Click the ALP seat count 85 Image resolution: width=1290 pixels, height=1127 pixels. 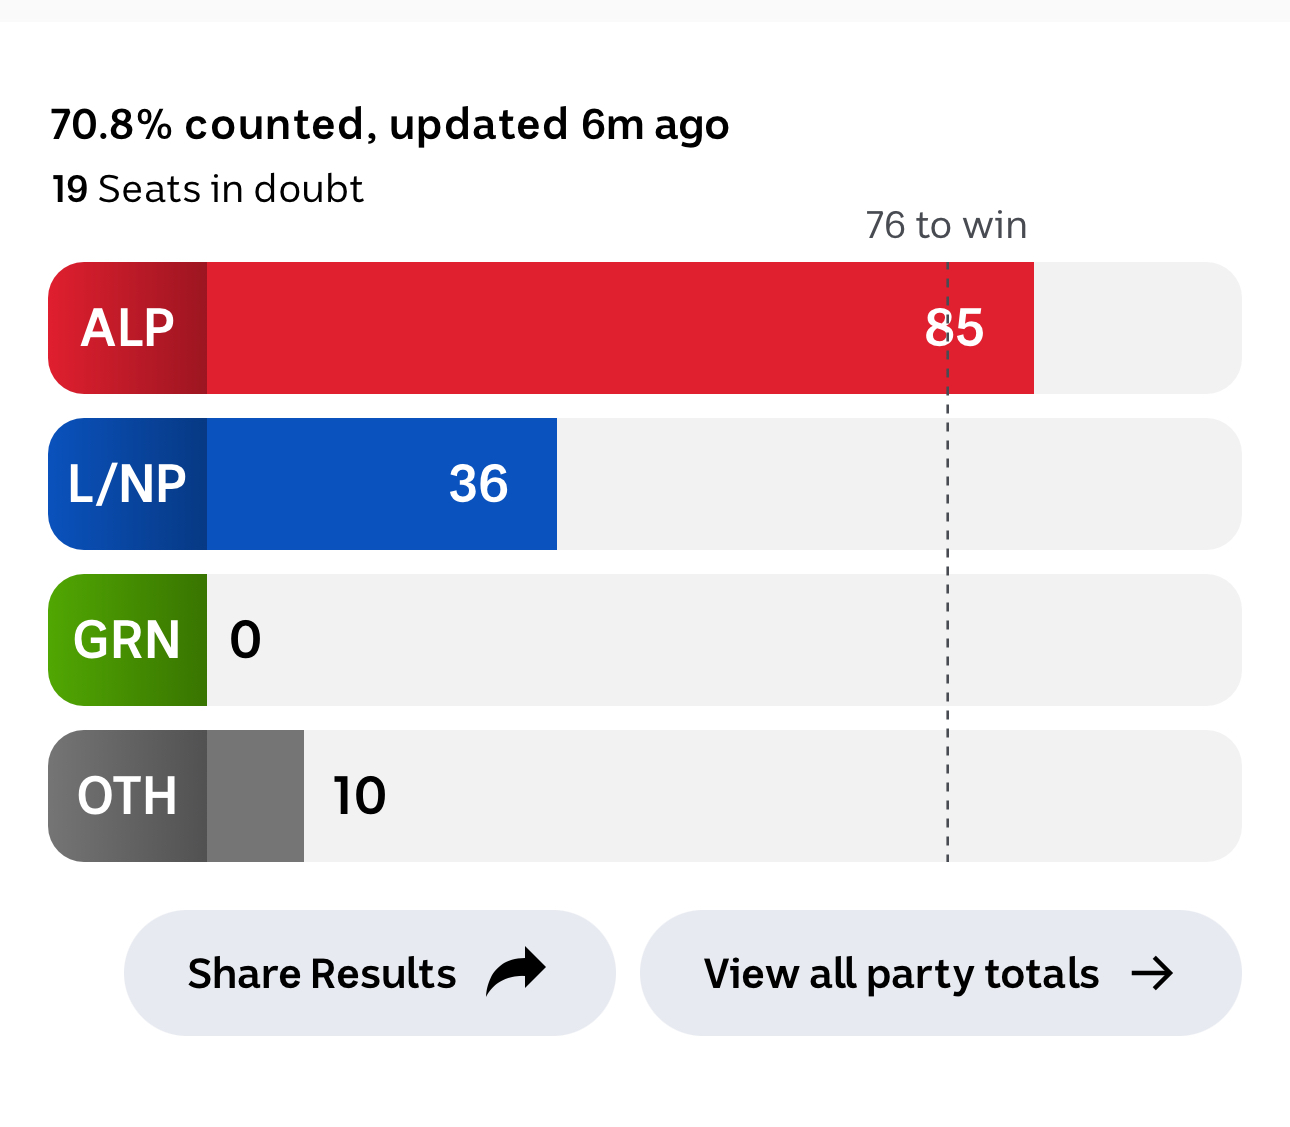coord(954,328)
